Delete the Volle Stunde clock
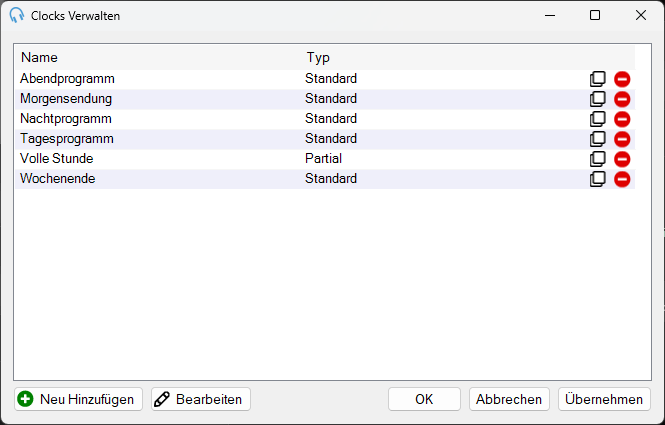Image resolution: width=665 pixels, height=425 pixels. 622,159
